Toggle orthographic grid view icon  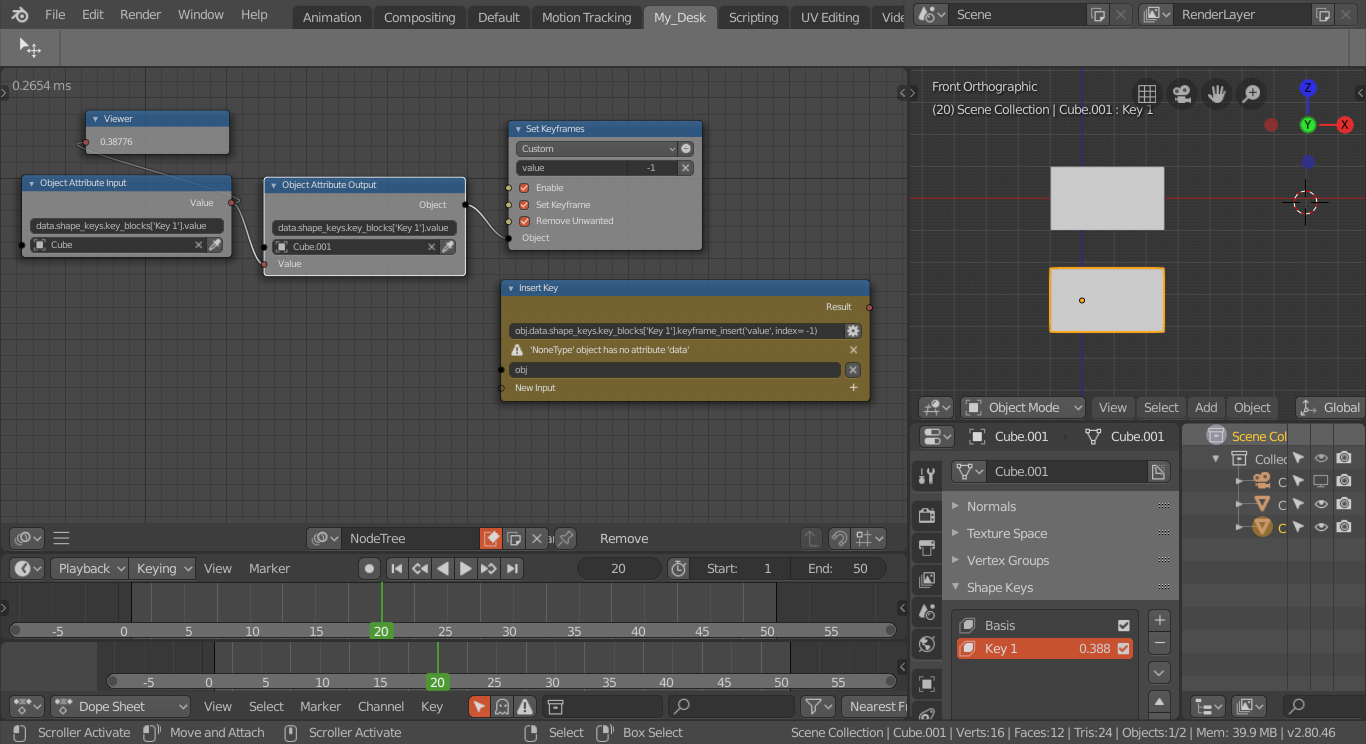[1147, 94]
